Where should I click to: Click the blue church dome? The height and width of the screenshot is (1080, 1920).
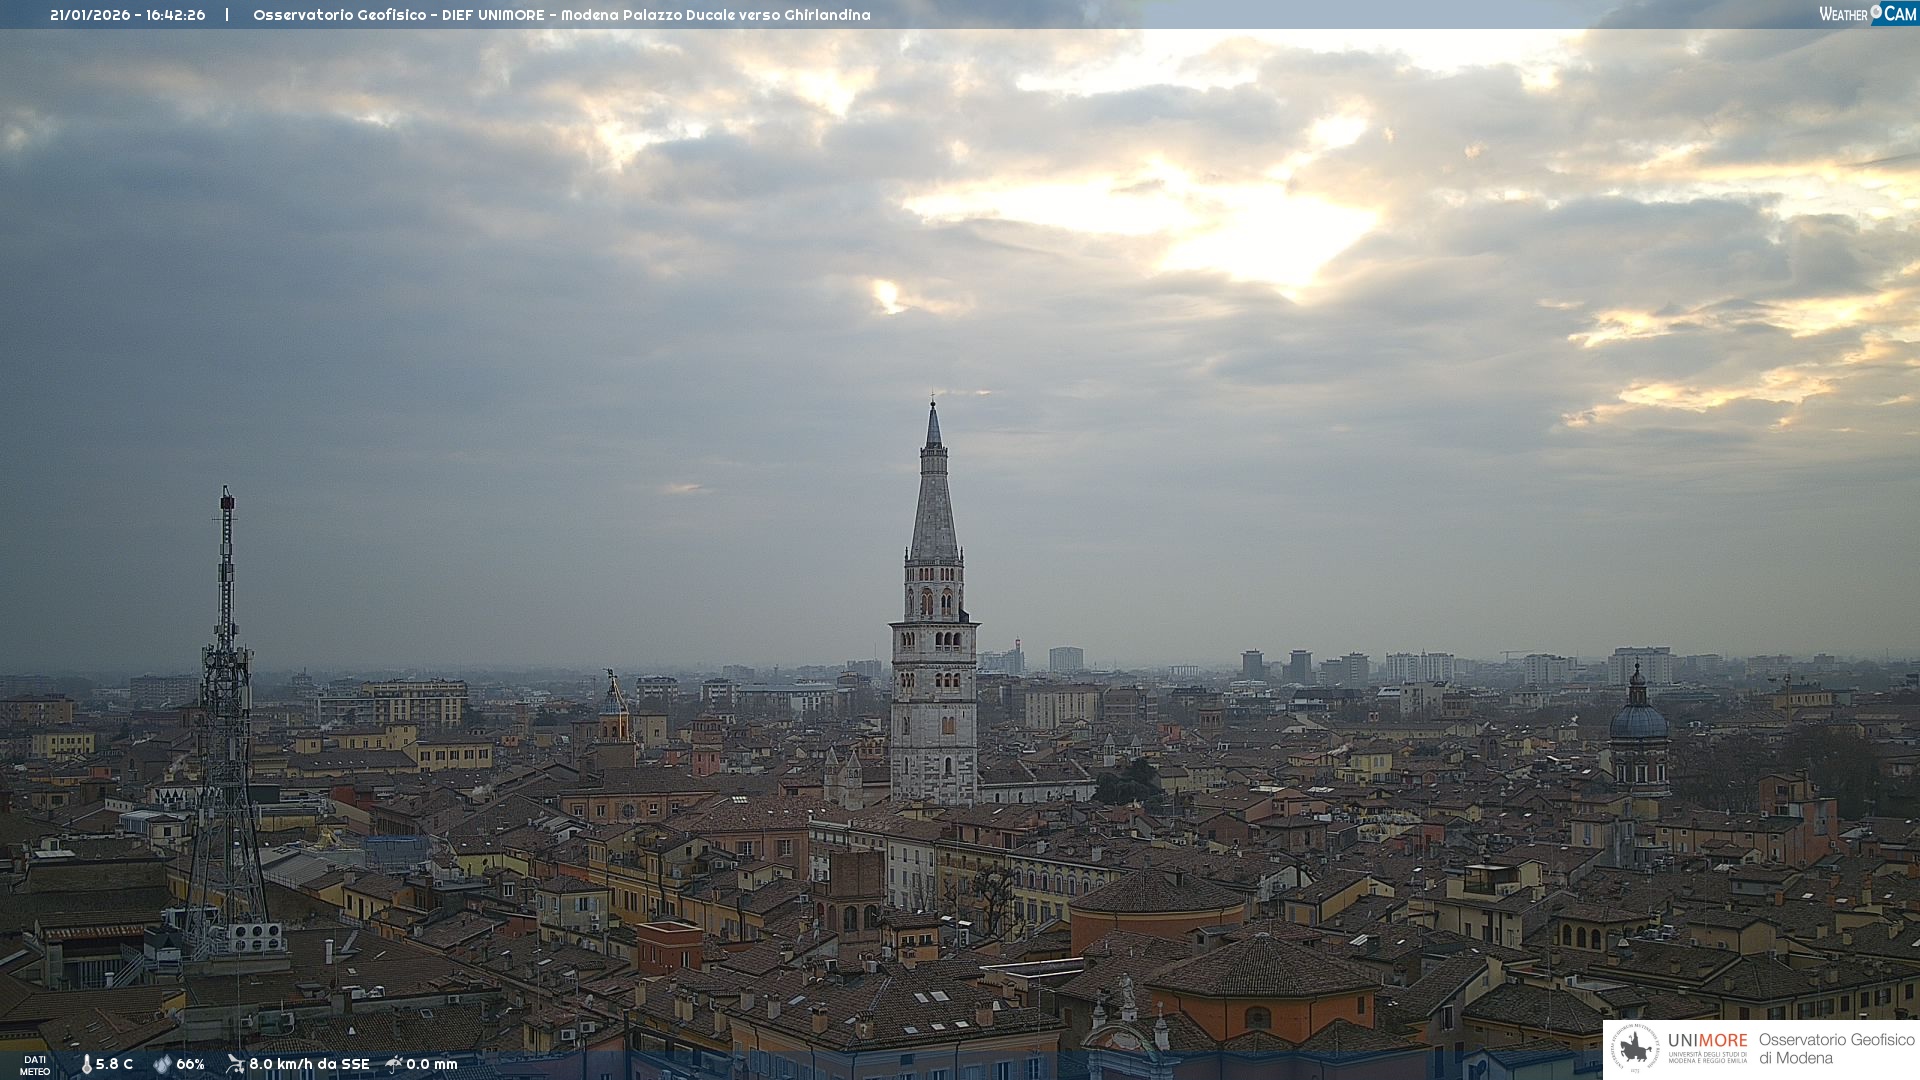point(1638,720)
